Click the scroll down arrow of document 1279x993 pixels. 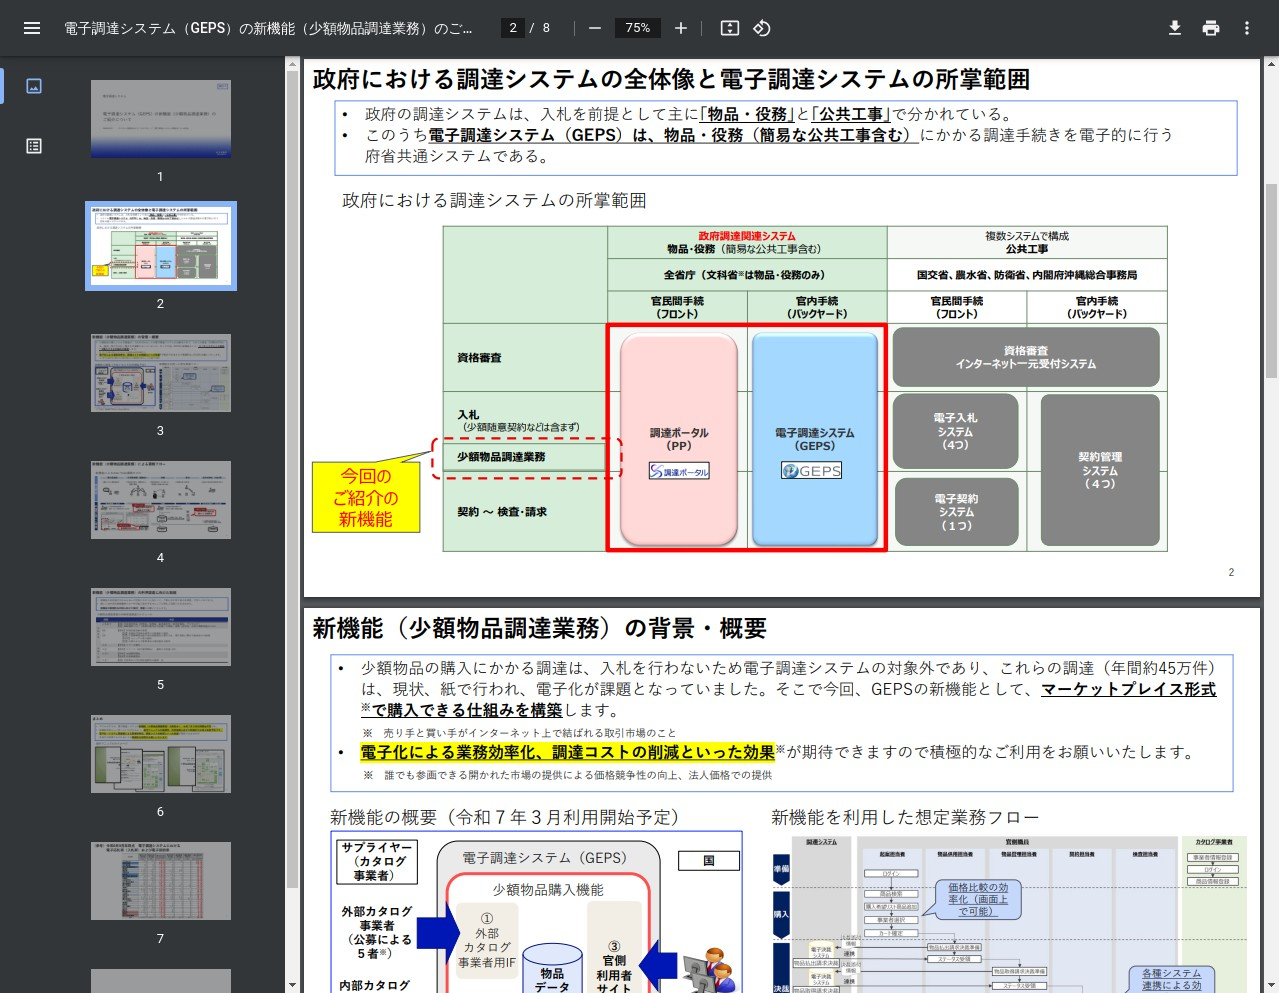pyautogui.click(x=1271, y=985)
